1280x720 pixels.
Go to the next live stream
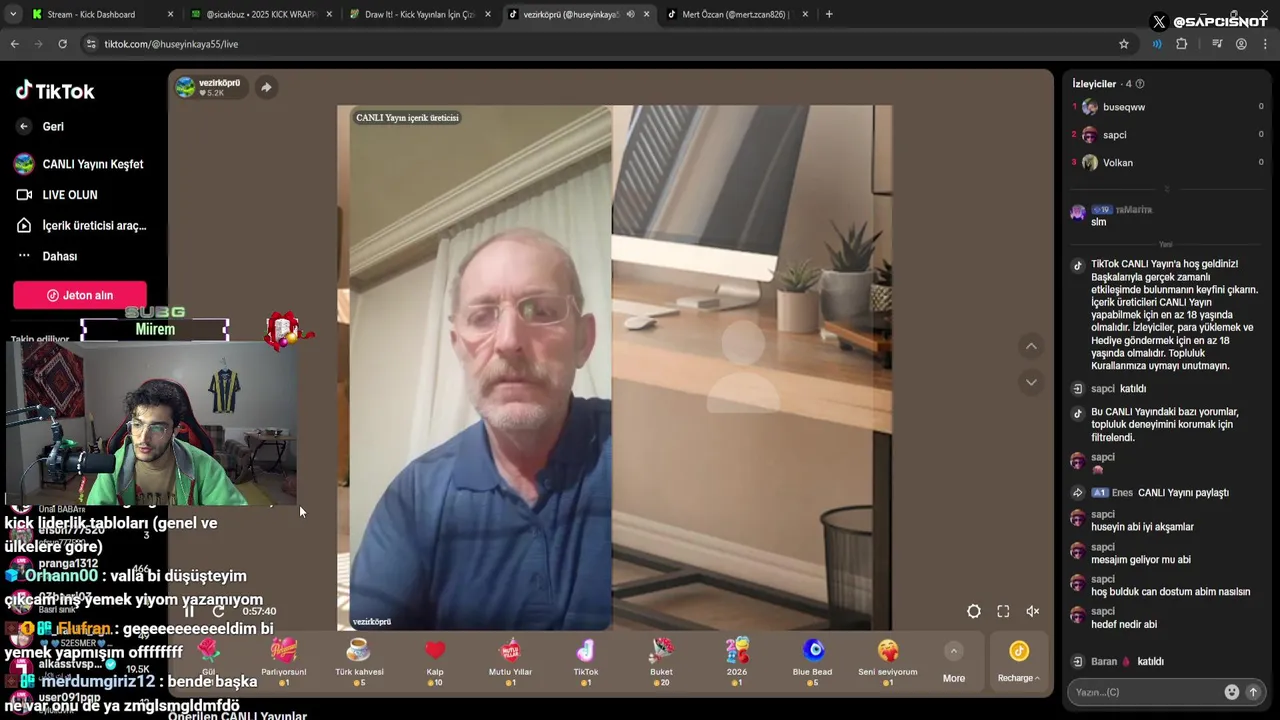click(1031, 382)
